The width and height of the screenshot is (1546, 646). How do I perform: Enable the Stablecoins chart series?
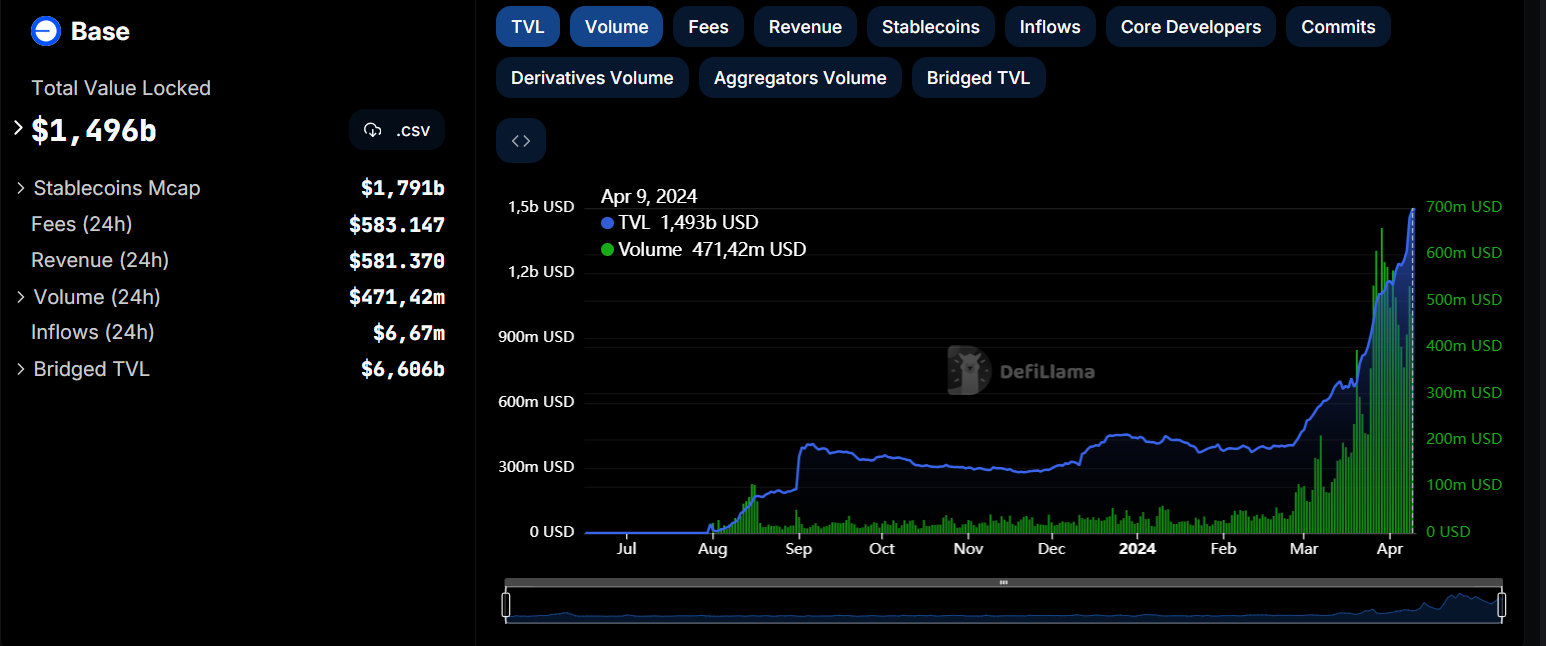pyautogui.click(x=931, y=27)
